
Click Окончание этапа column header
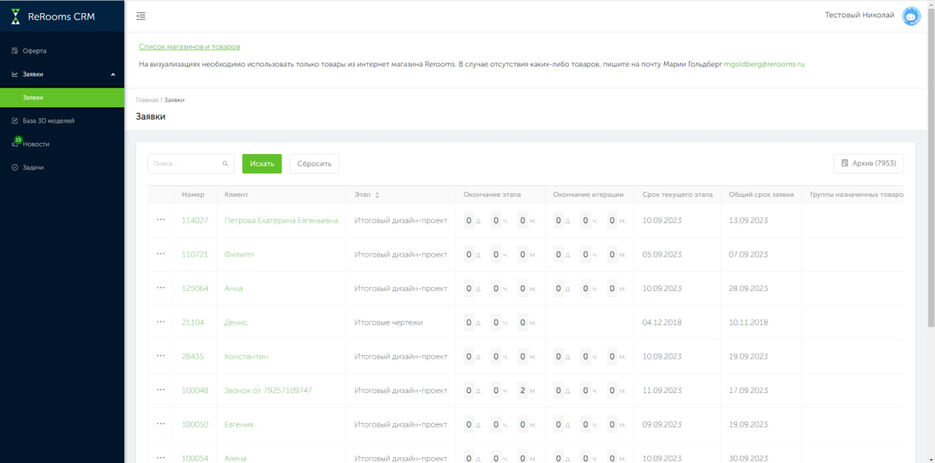coord(492,195)
